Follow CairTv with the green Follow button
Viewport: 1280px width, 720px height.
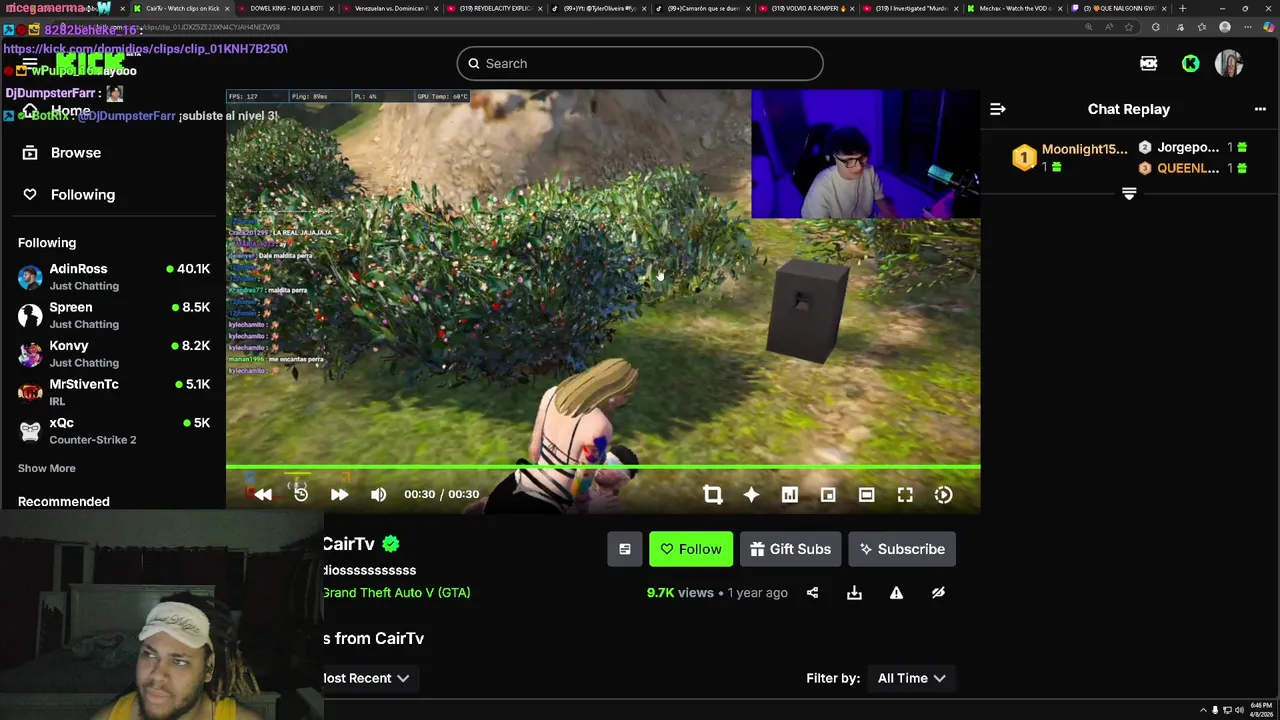tap(691, 549)
